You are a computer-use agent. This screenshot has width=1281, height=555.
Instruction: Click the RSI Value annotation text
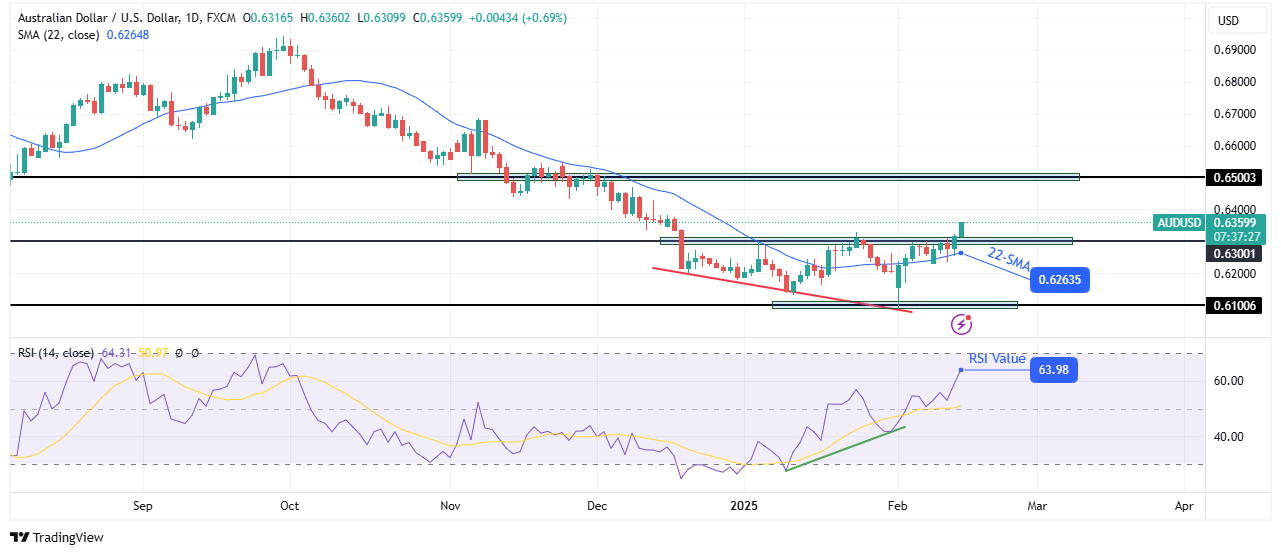point(998,358)
